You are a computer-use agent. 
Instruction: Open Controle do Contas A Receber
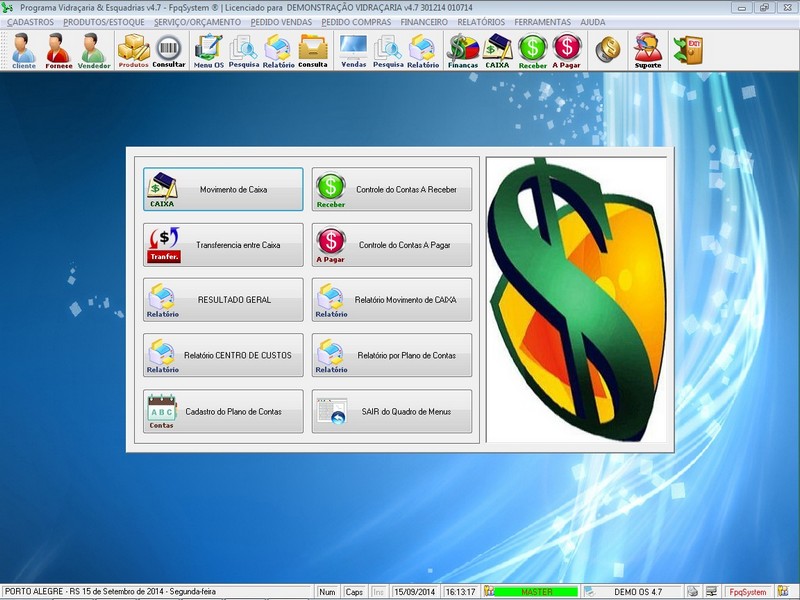[391, 189]
